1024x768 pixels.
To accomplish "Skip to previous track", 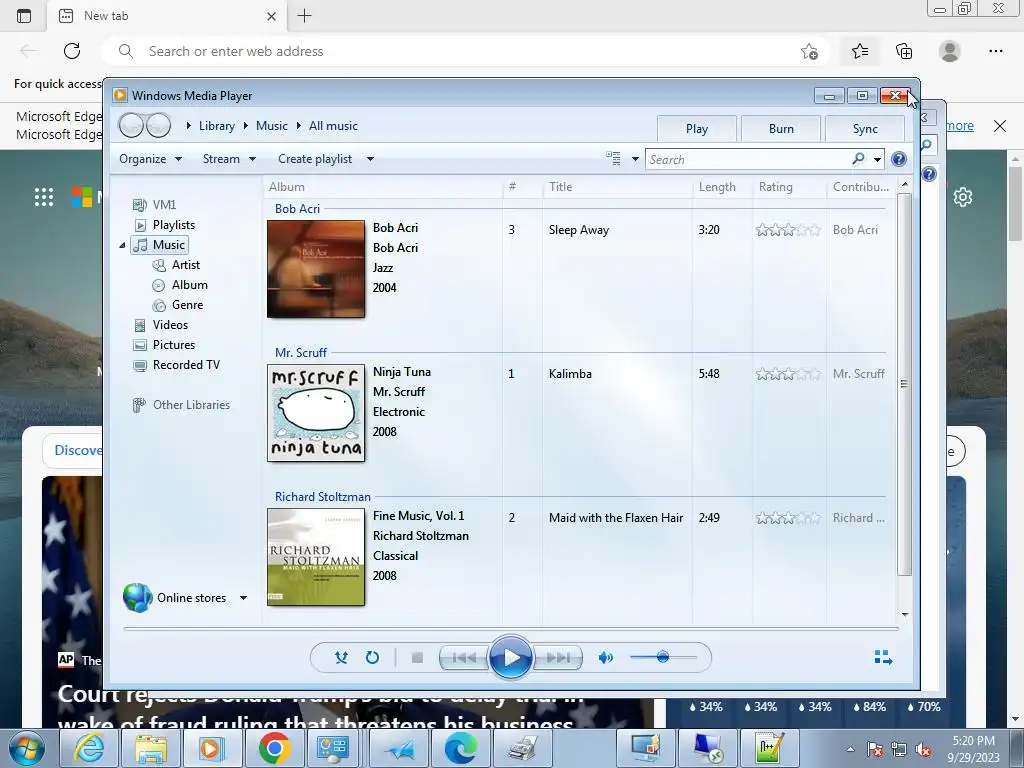I will click(464, 658).
